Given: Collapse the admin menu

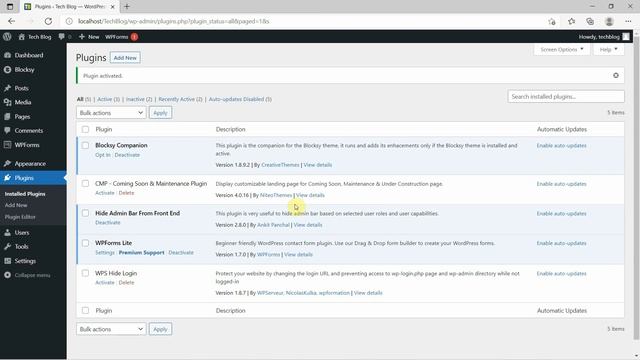Looking at the screenshot, I should click(x=27, y=275).
